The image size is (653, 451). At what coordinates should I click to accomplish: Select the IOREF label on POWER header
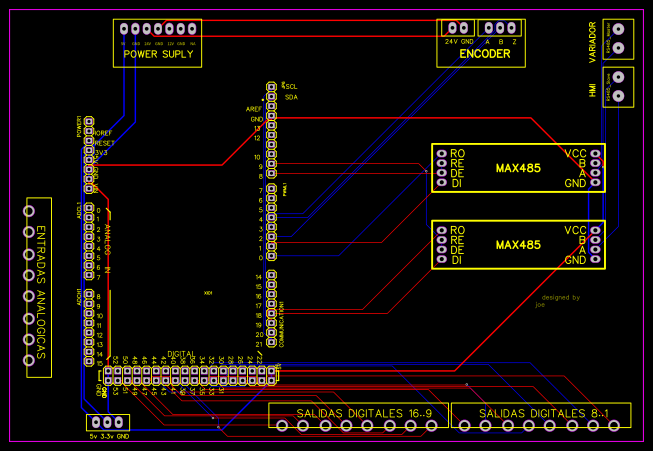(x=104, y=133)
